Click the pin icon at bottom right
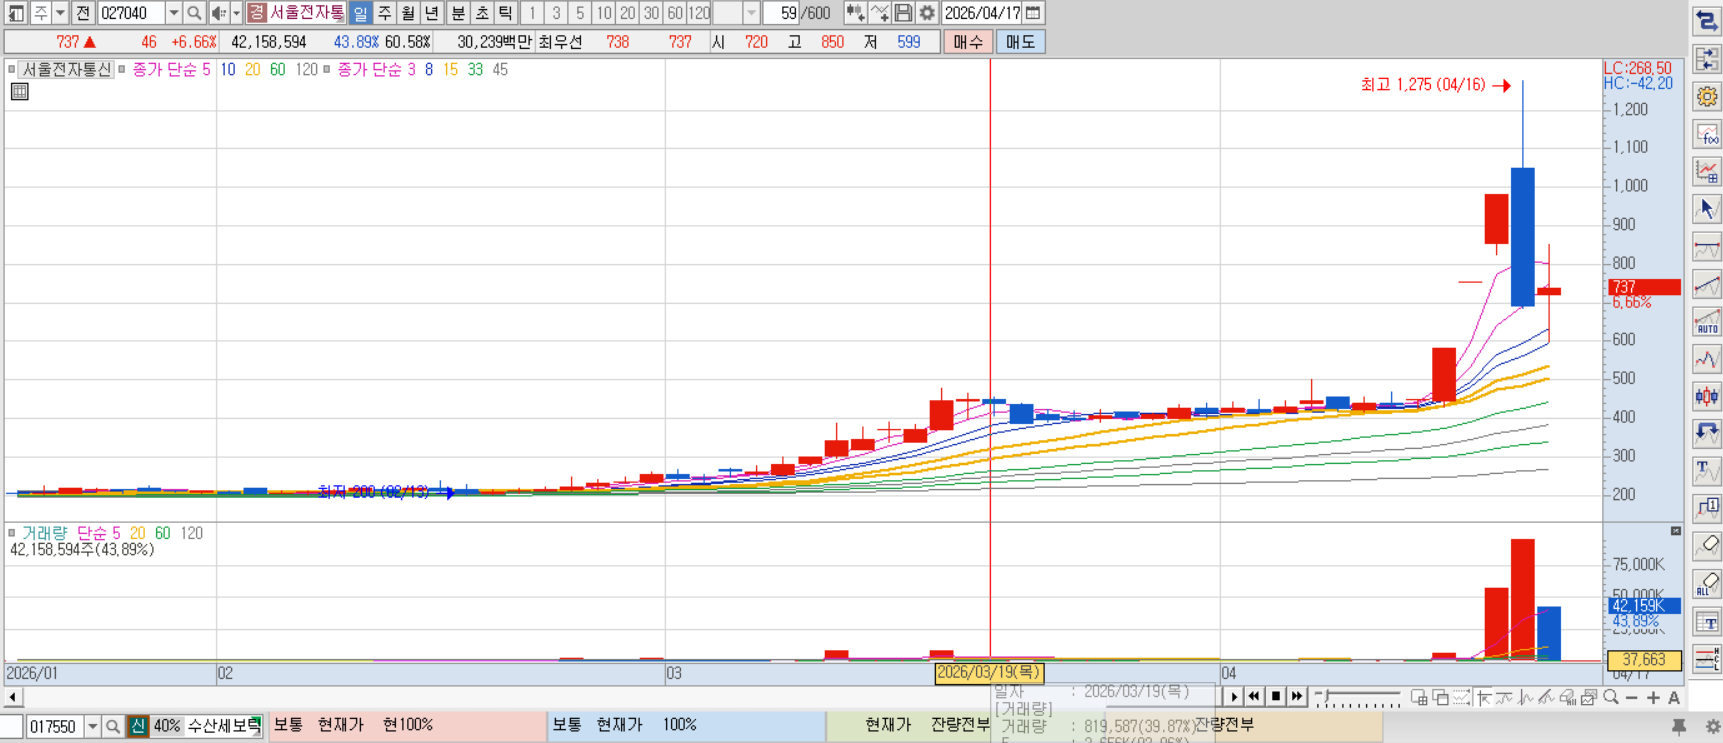 click(x=1679, y=727)
